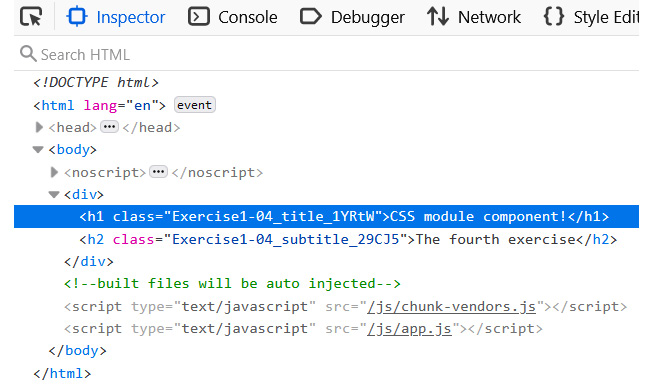Switch to the Debugger tab
Image resolution: width=654 pixels, height=389 pixels.
point(352,17)
